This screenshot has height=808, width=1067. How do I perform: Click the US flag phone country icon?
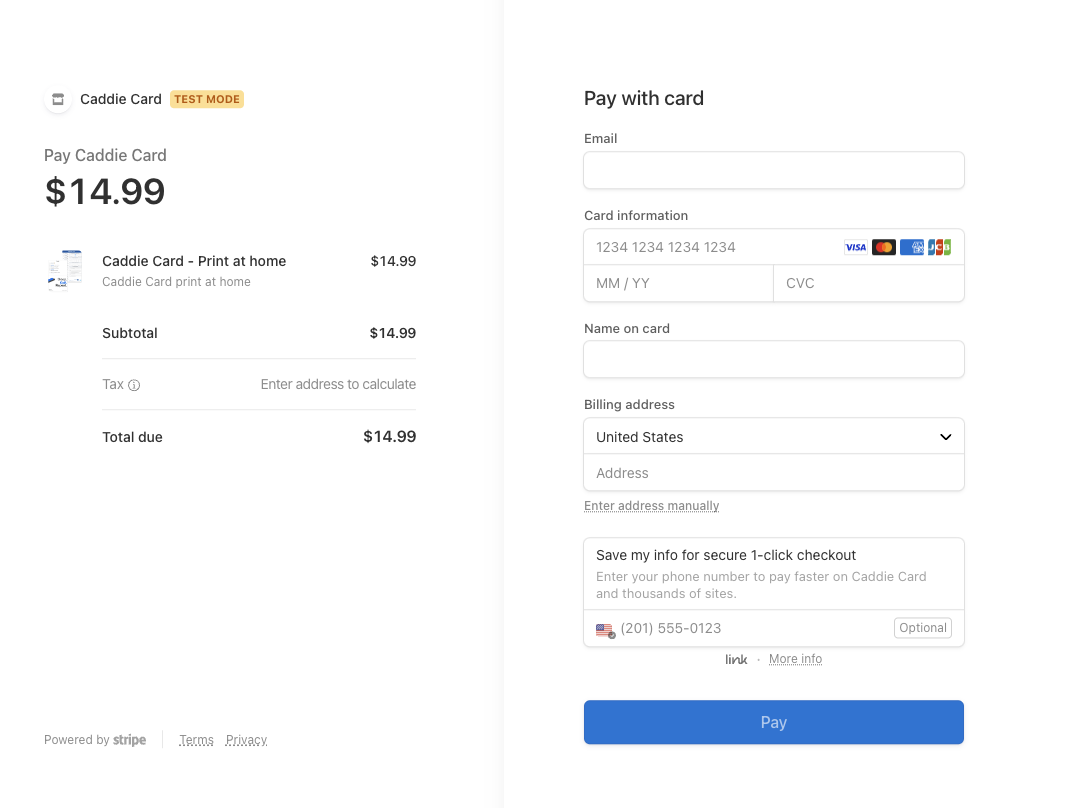pyautogui.click(x=605, y=630)
